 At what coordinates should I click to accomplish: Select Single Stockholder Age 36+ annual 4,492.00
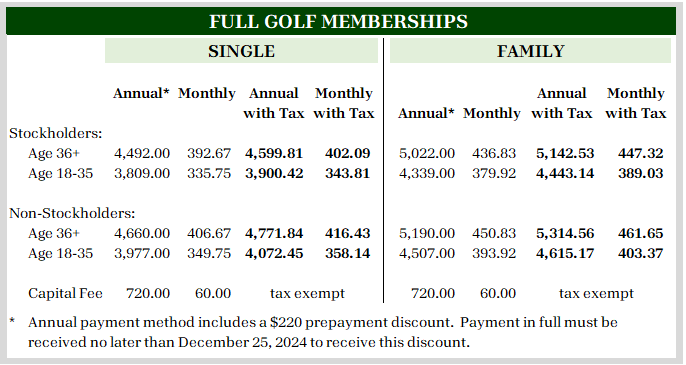tap(142, 153)
